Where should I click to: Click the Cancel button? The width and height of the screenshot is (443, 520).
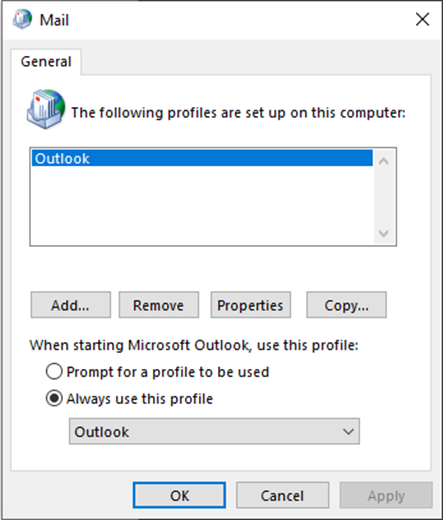(x=282, y=495)
